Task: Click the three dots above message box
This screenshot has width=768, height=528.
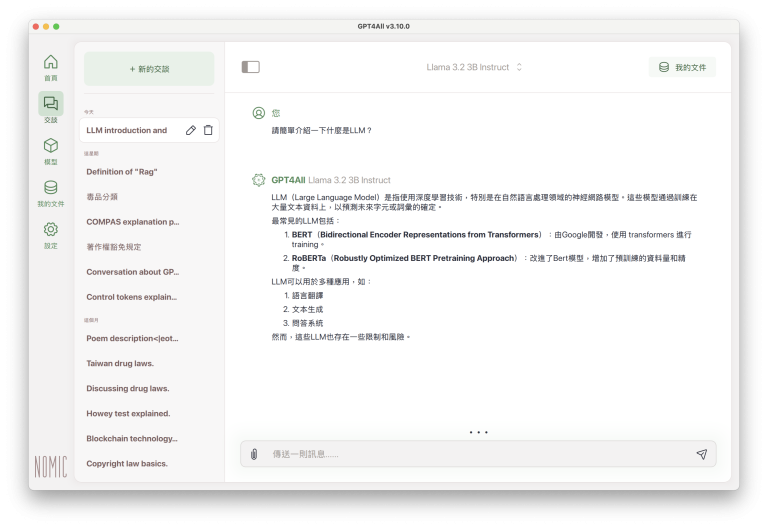Action: [x=478, y=432]
